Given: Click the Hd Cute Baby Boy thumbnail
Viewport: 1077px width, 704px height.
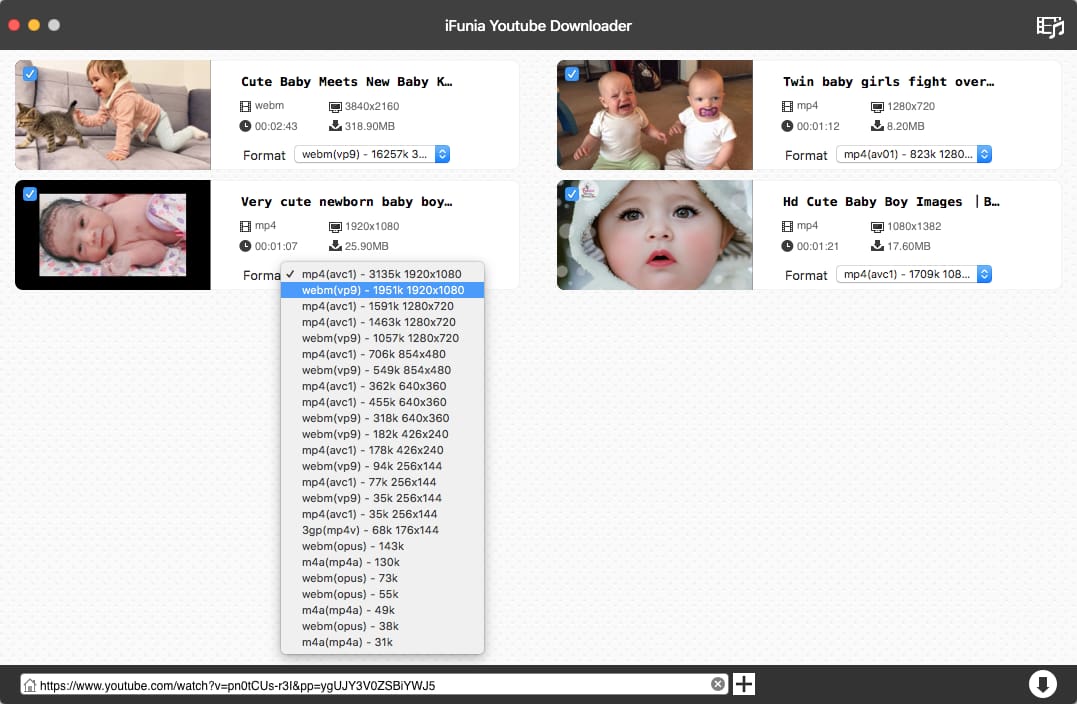Looking at the screenshot, I should 655,235.
